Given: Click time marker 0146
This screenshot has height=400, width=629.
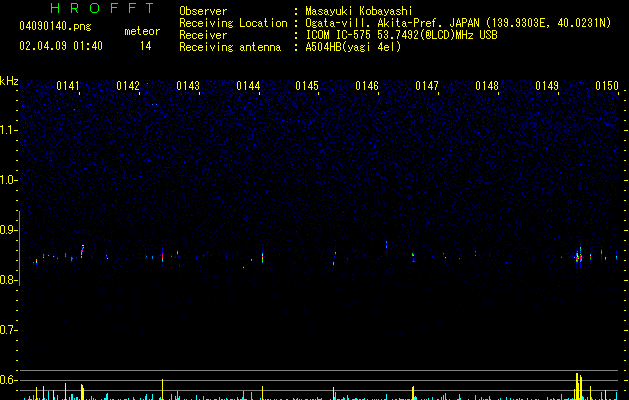Looking at the screenshot, I should pos(367,86).
